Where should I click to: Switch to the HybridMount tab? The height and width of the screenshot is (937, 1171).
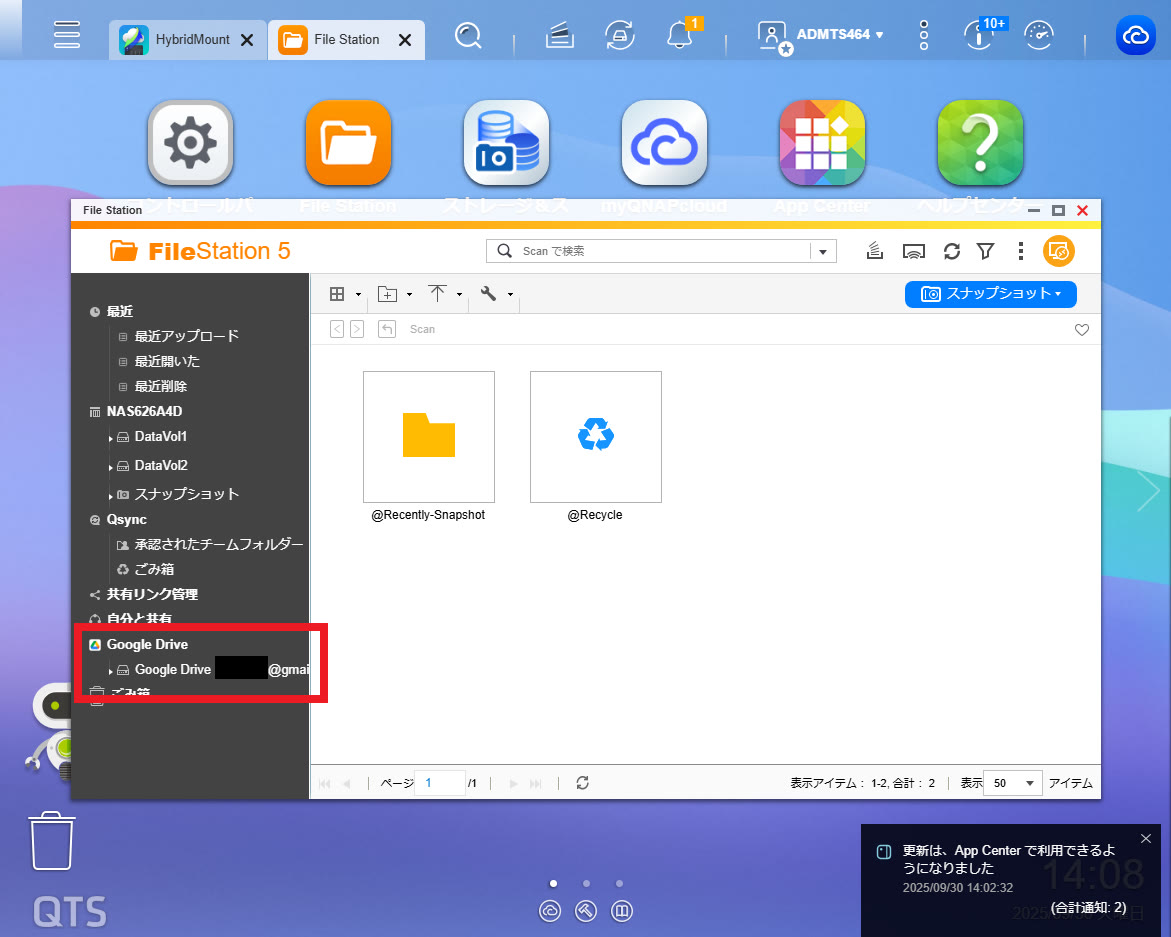click(178, 40)
